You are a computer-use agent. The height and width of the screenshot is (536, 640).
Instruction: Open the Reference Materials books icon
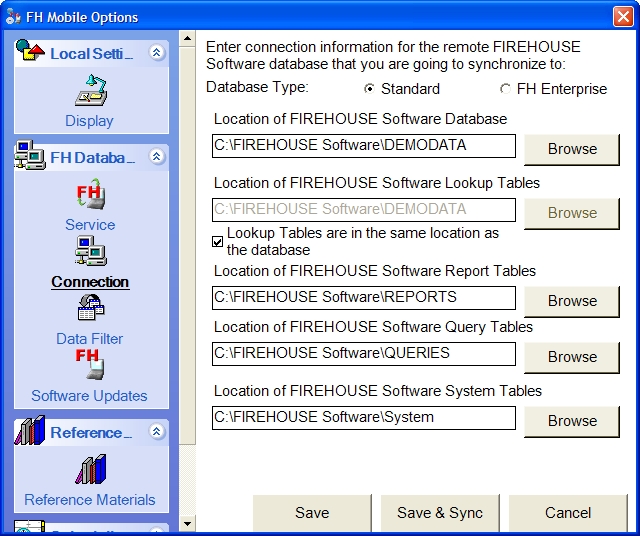click(x=91, y=469)
